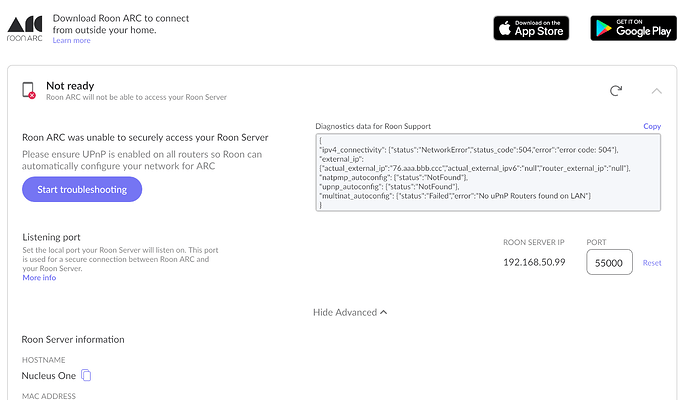Click the refresh status icon
Screen dimensions: 689x400
pos(616,91)
